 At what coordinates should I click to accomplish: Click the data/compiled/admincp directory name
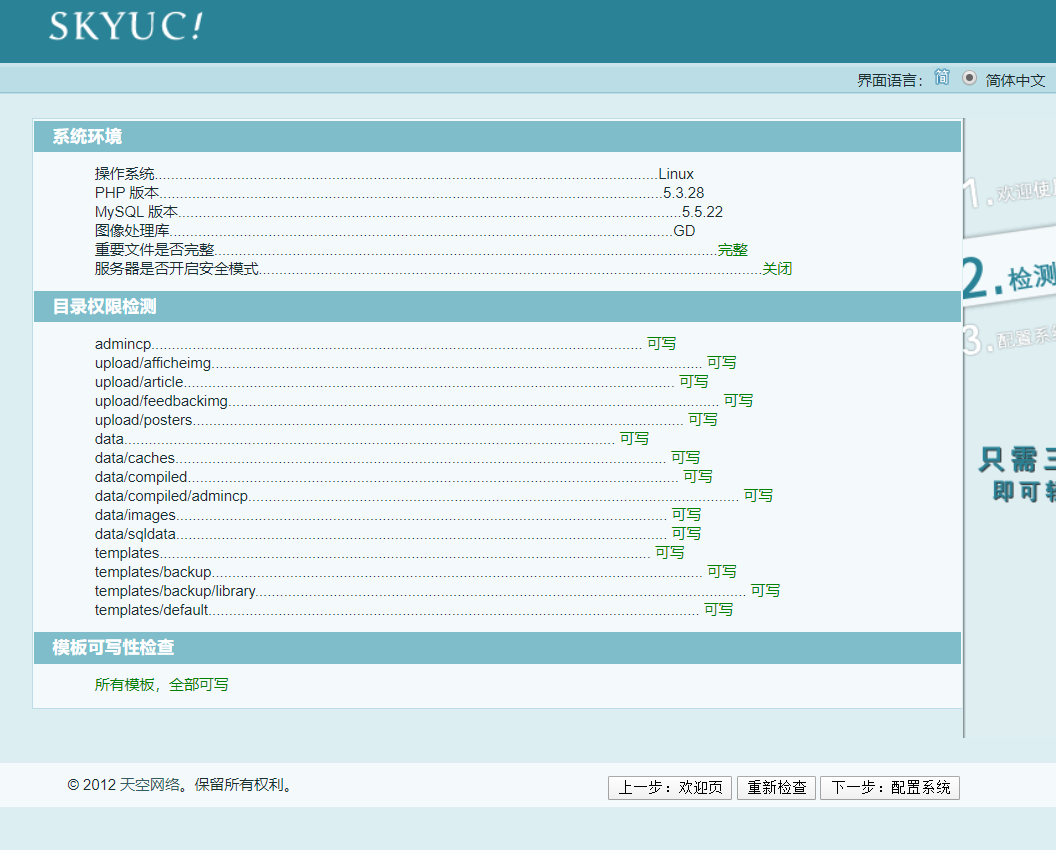tap(172, 496)
